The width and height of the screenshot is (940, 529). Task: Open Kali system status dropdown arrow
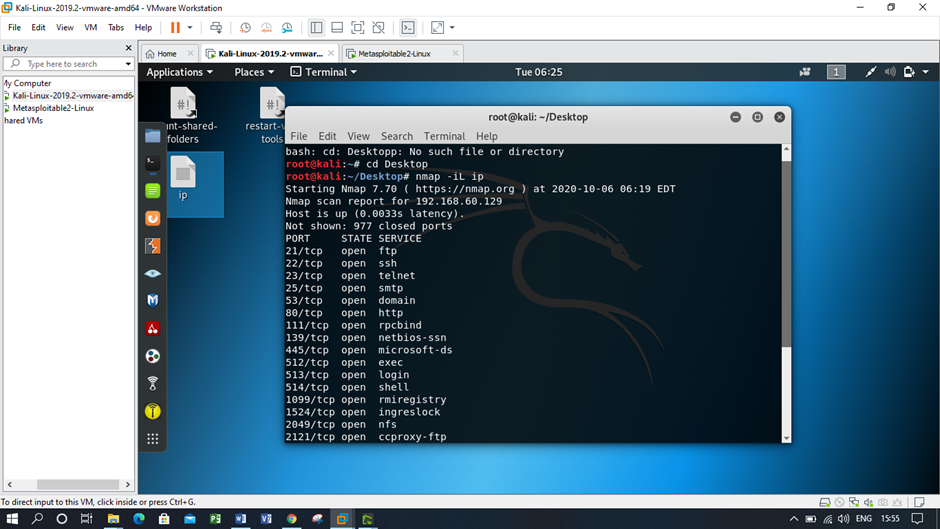(x=926, y=72)
